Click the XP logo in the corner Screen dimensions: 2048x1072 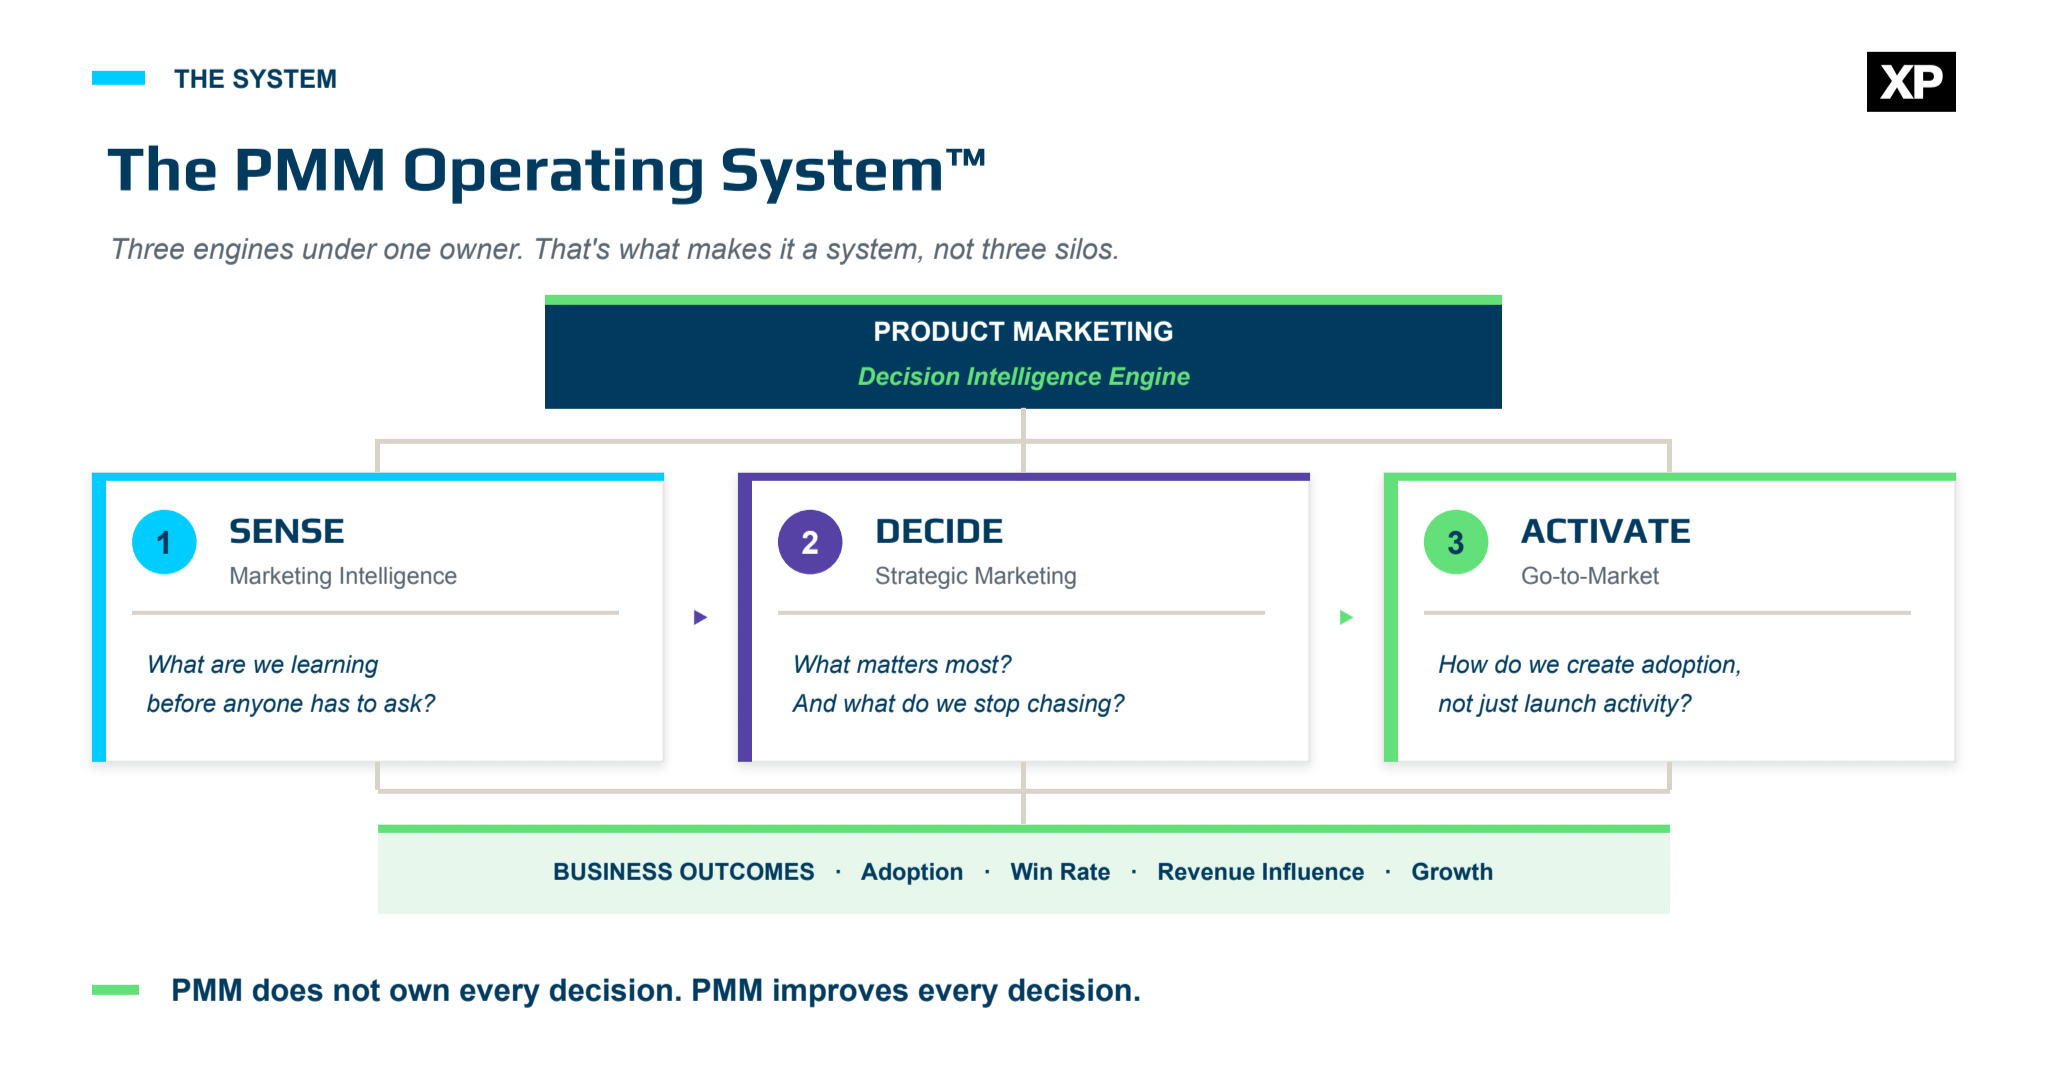[1910, 82]
